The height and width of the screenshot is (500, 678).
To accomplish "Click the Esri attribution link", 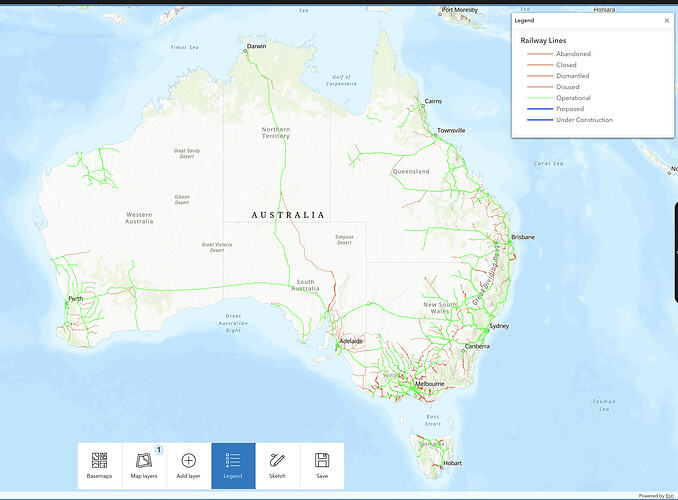I will click(669, 496).
